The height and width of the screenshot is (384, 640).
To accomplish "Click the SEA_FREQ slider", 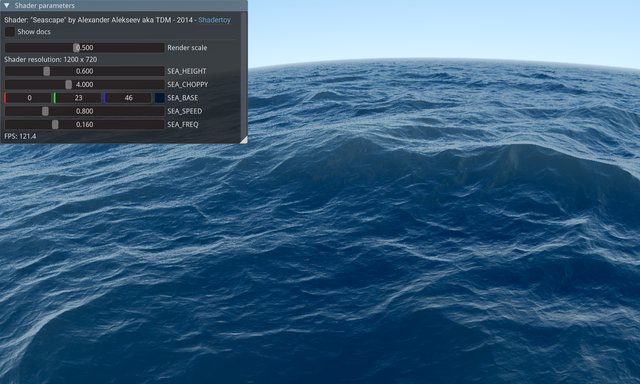I will click(84, 124).
